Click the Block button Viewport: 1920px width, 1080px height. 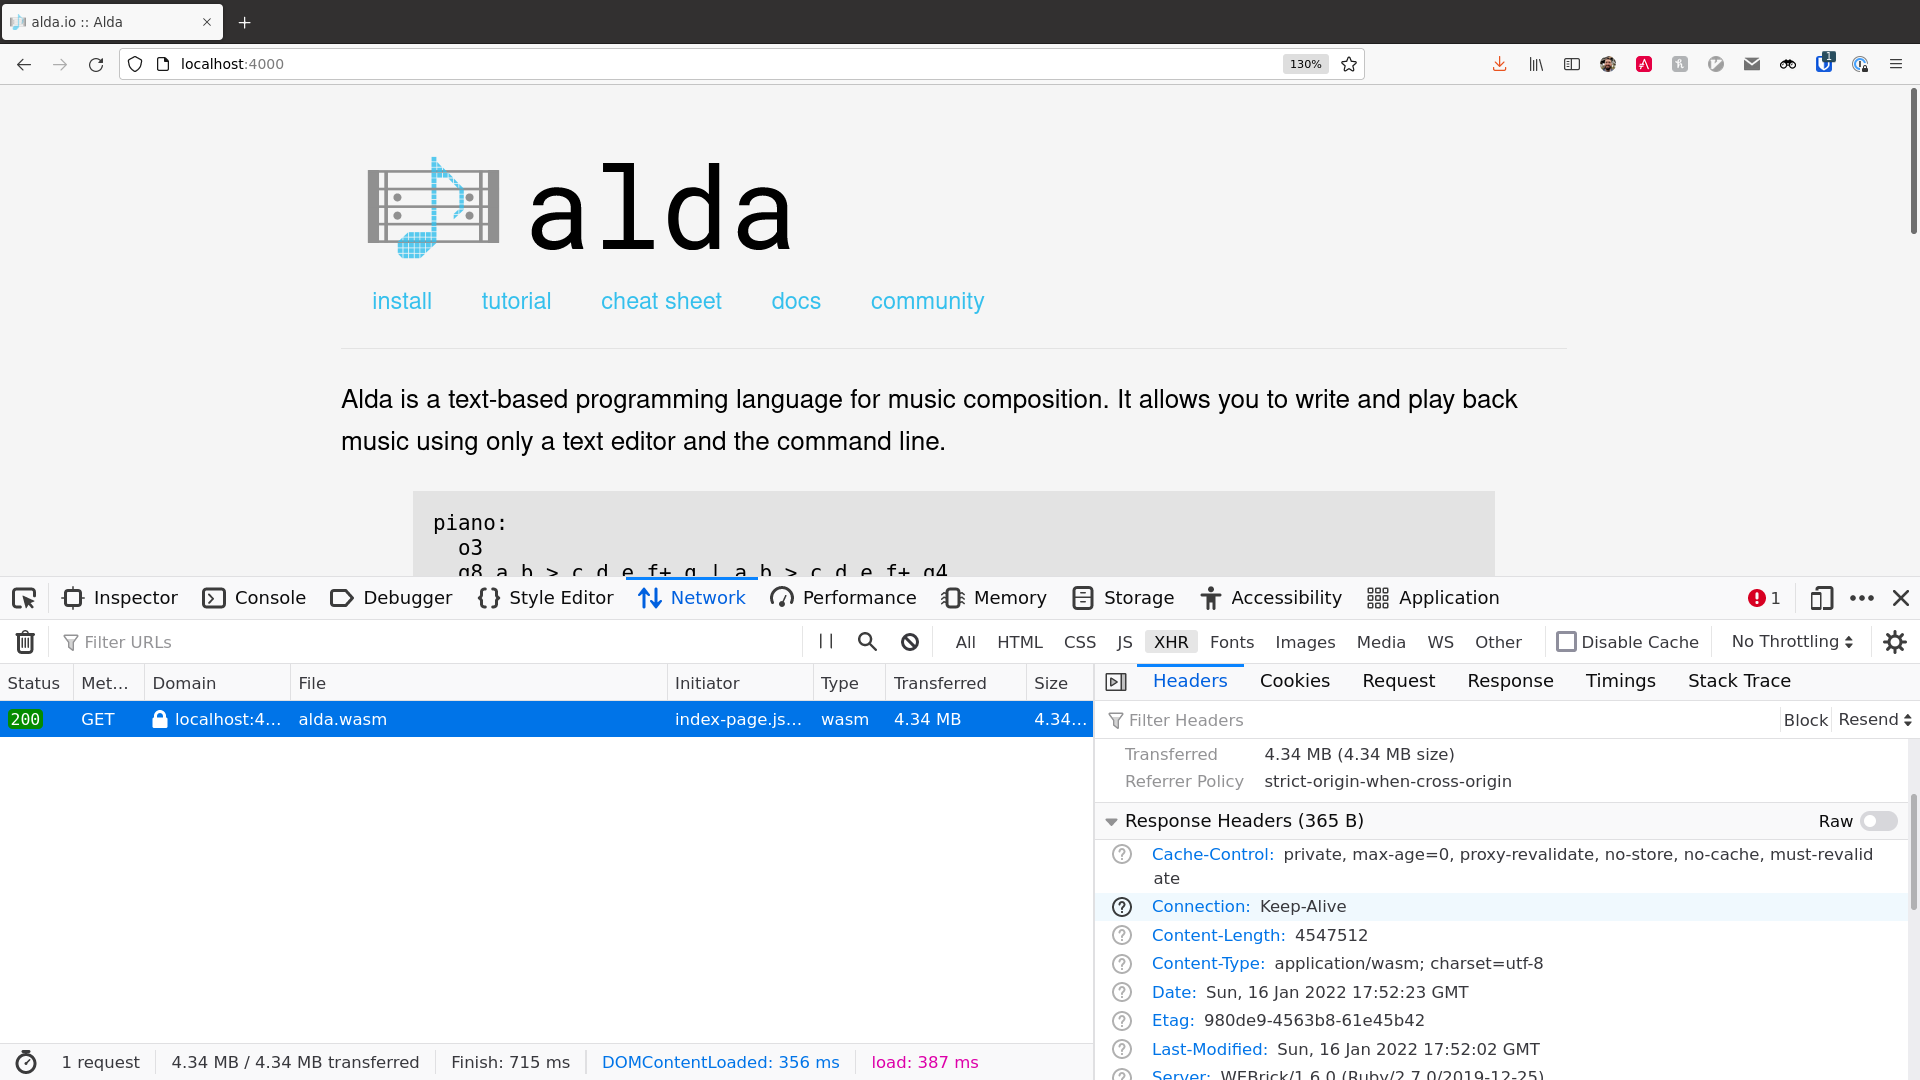1805,720
